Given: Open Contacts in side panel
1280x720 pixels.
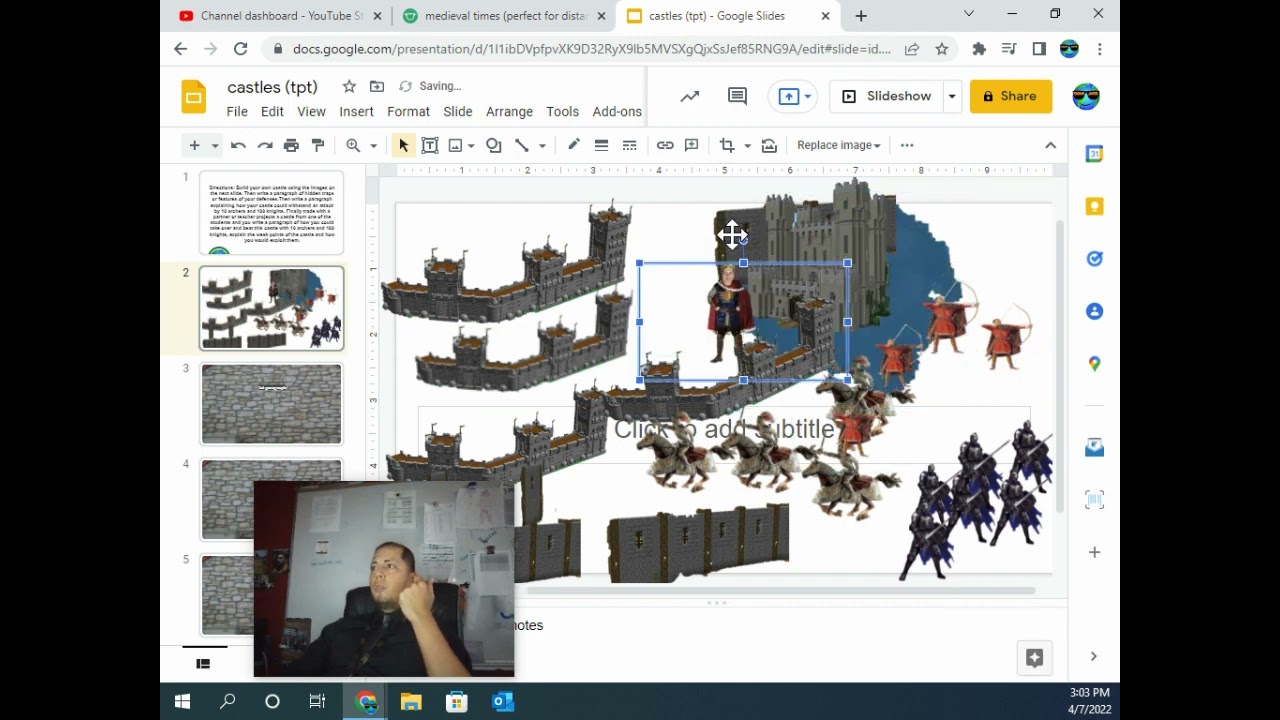Looking at the screenshot, I should (1094, 311).
